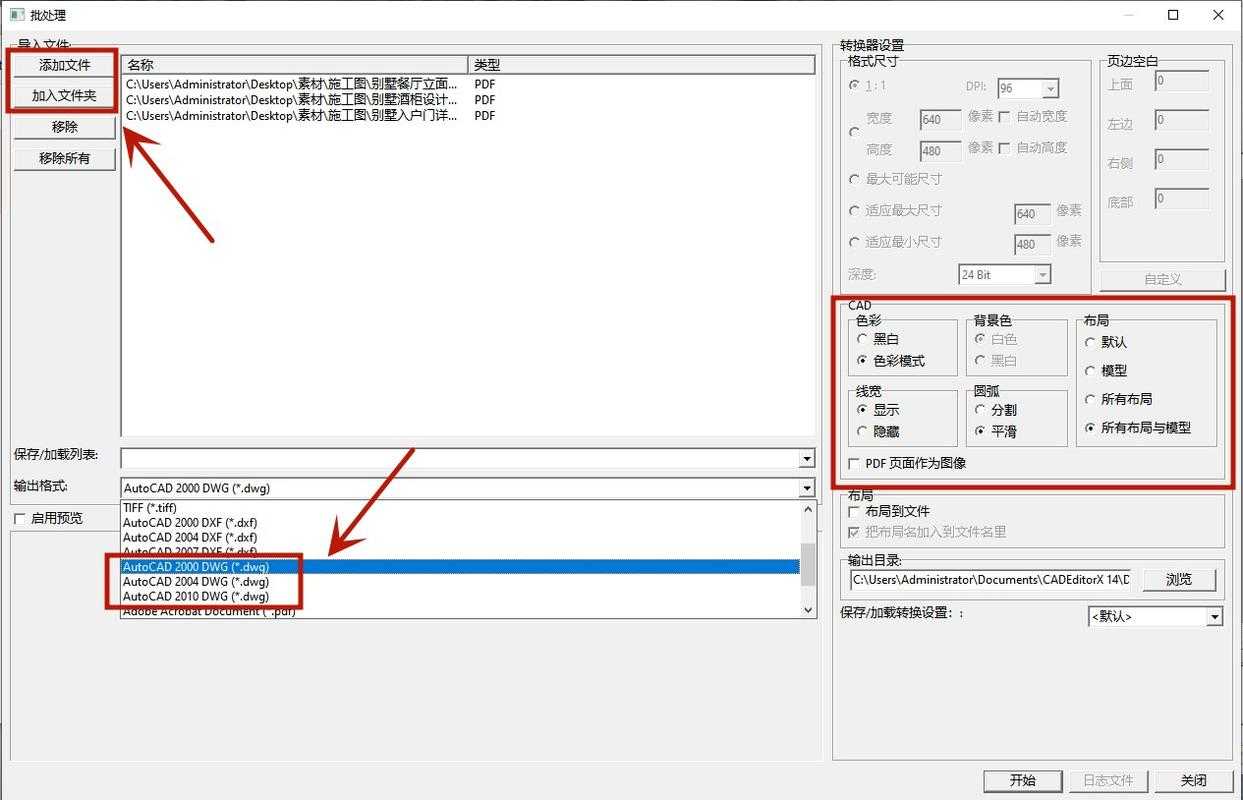The image size is (1243, 800).
Task: Open the <默认> conversion settings dropdown
Action: [1214, 617]
